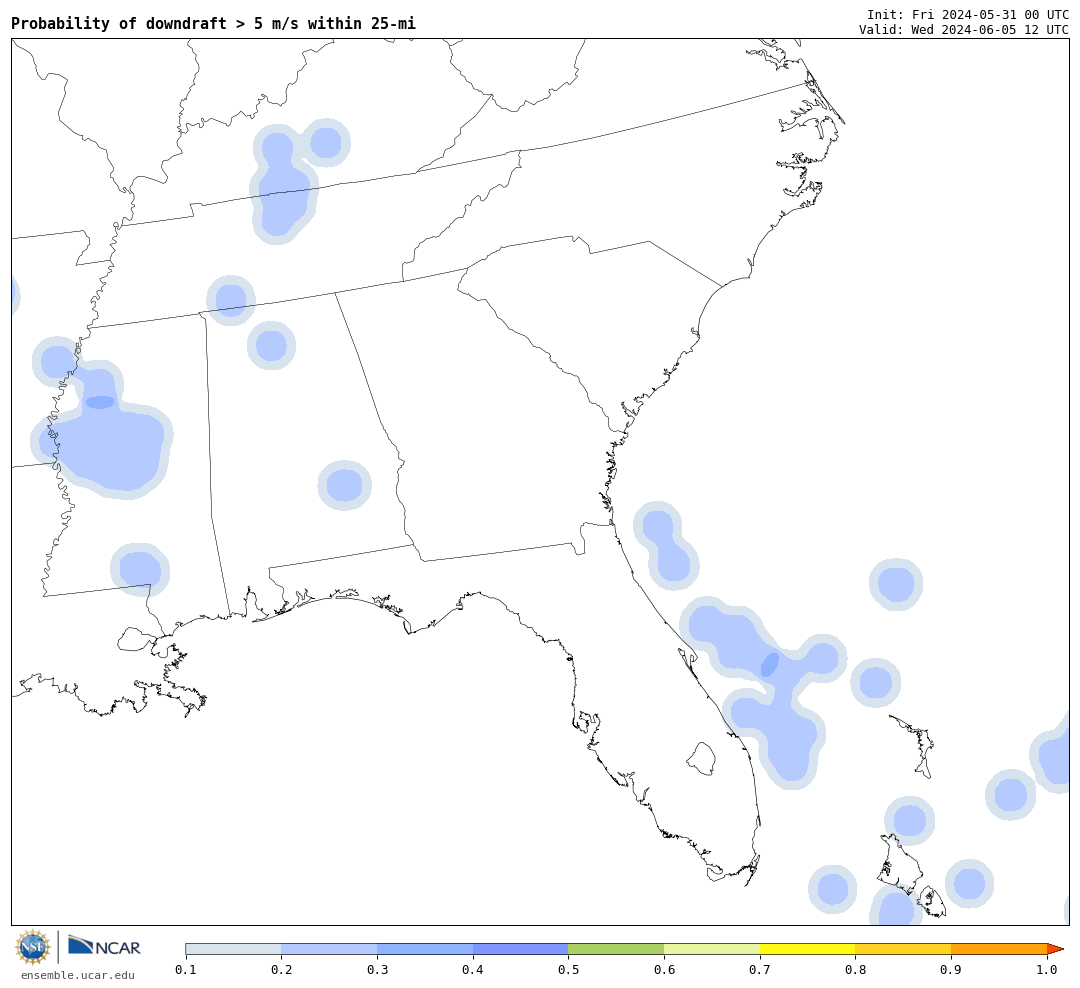Click the colorbar label 1.0
This screenshot has width=1080, height=988.
click(x=1047, y=970)
